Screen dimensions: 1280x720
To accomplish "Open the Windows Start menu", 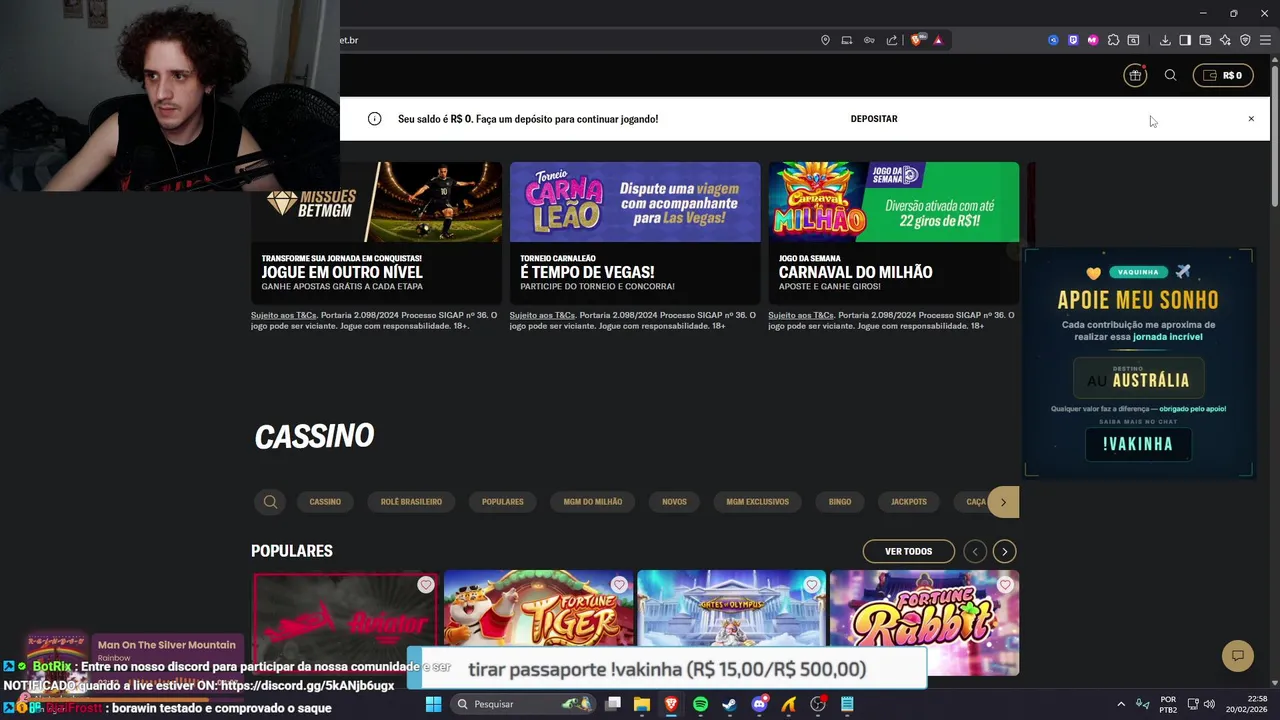I will click(434, 704).
